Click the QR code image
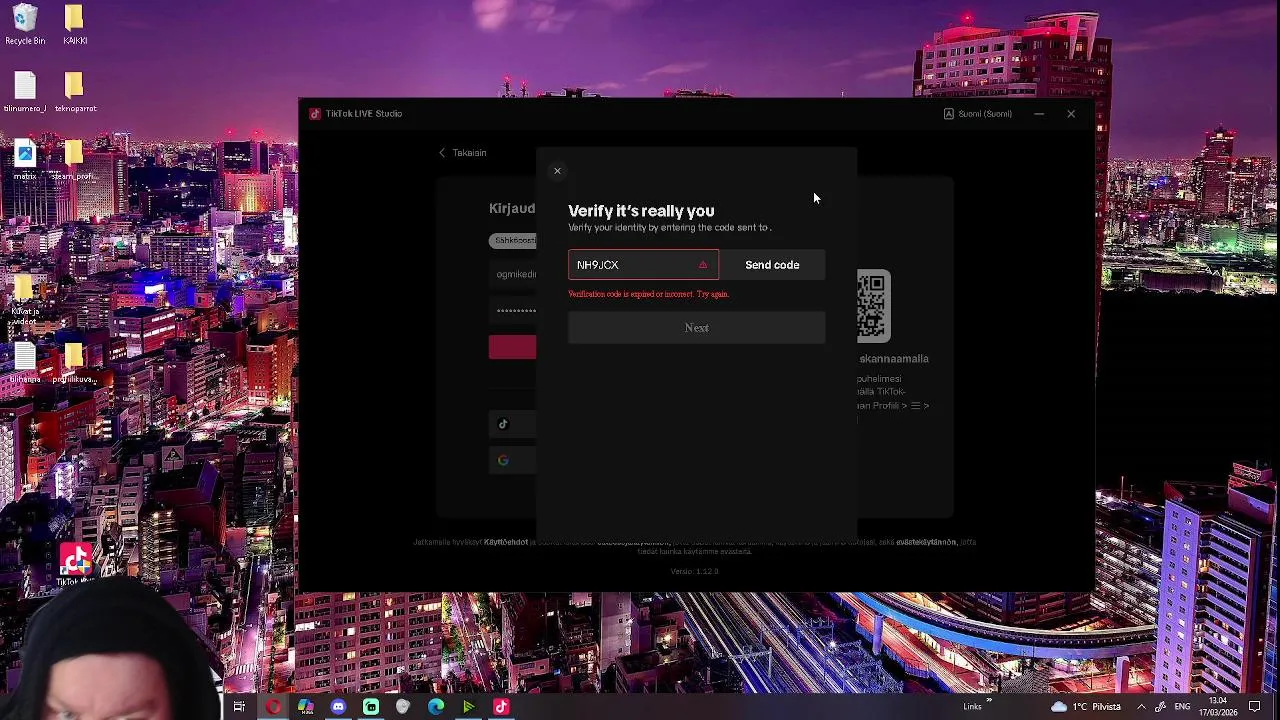Screen dimensions: 1280x720 click(873, 306)
